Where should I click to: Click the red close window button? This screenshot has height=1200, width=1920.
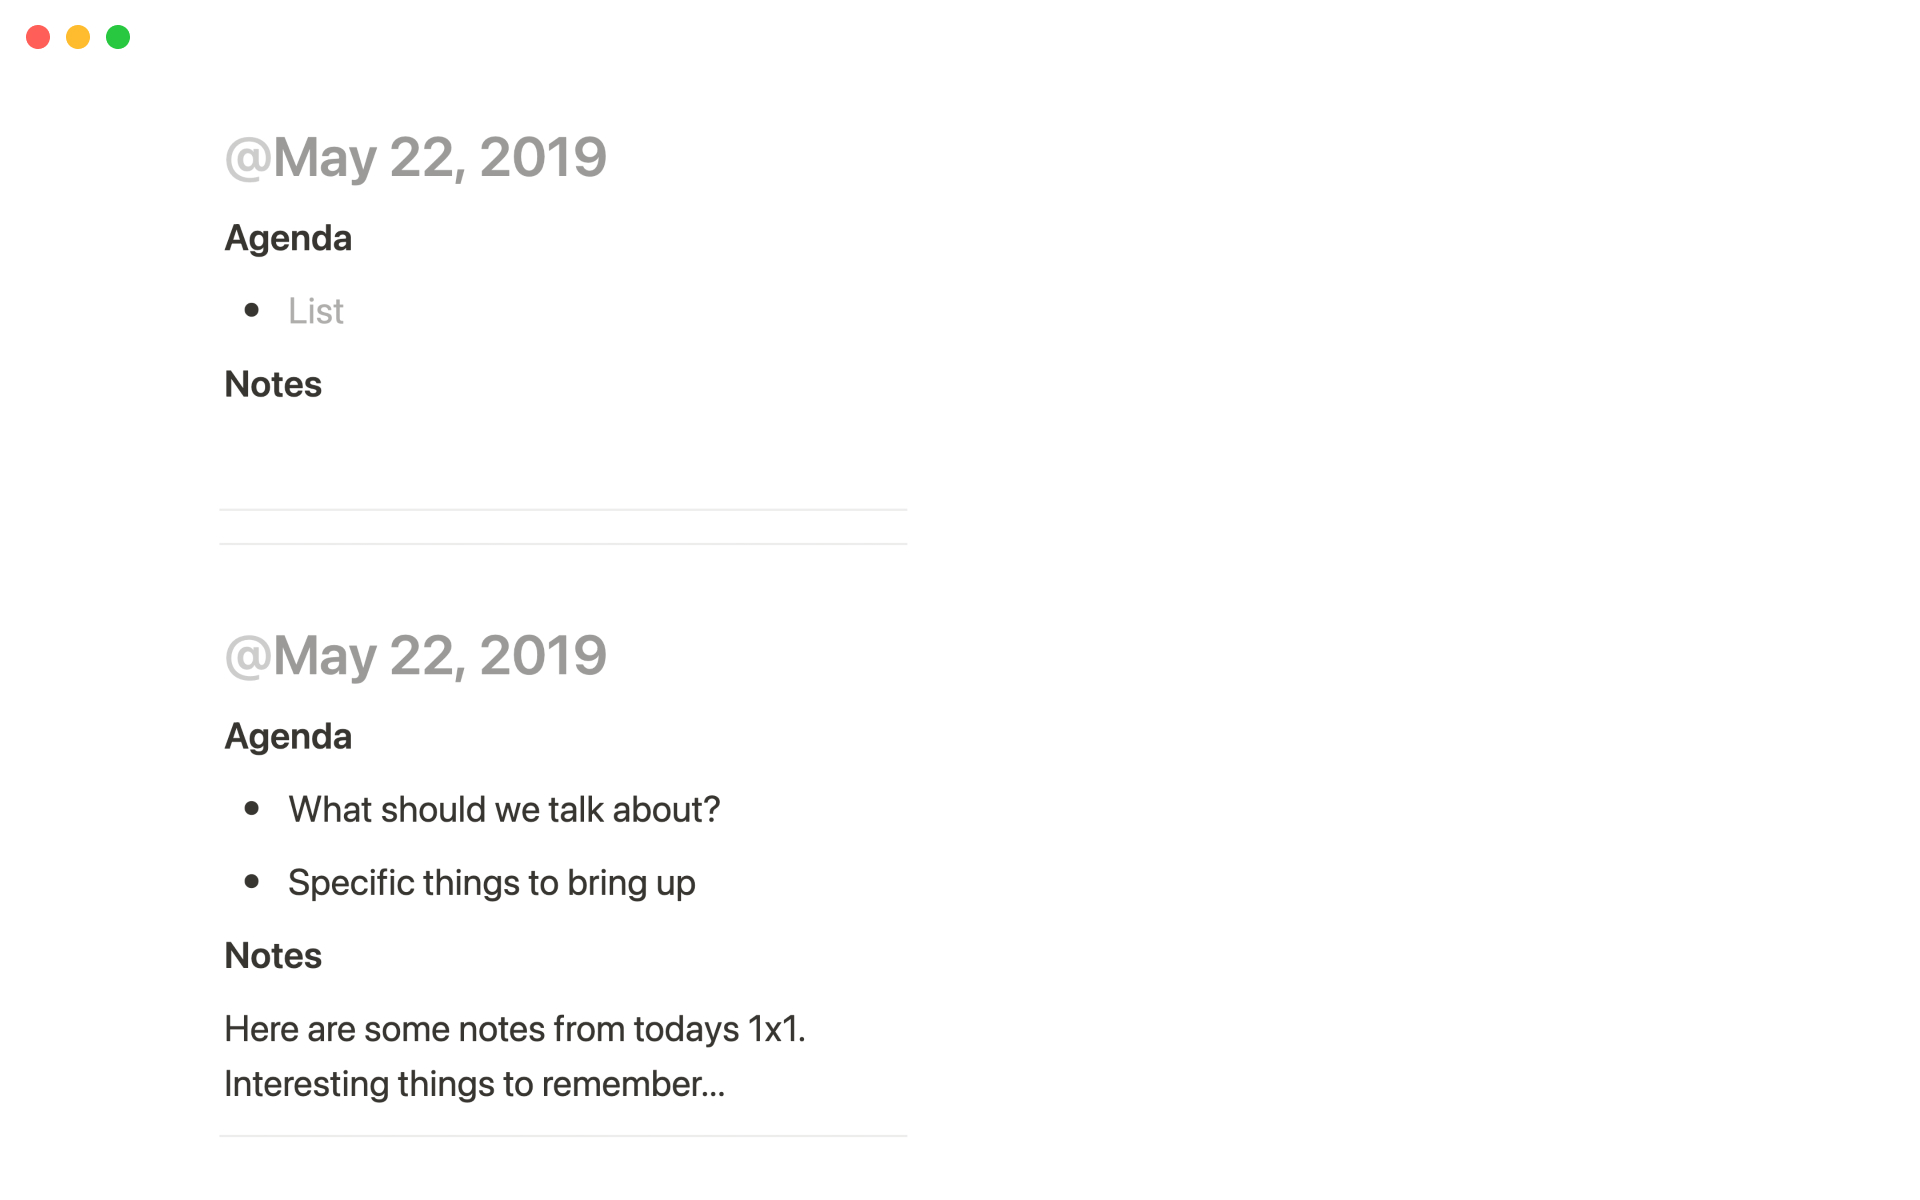click(x=38, y=37)
